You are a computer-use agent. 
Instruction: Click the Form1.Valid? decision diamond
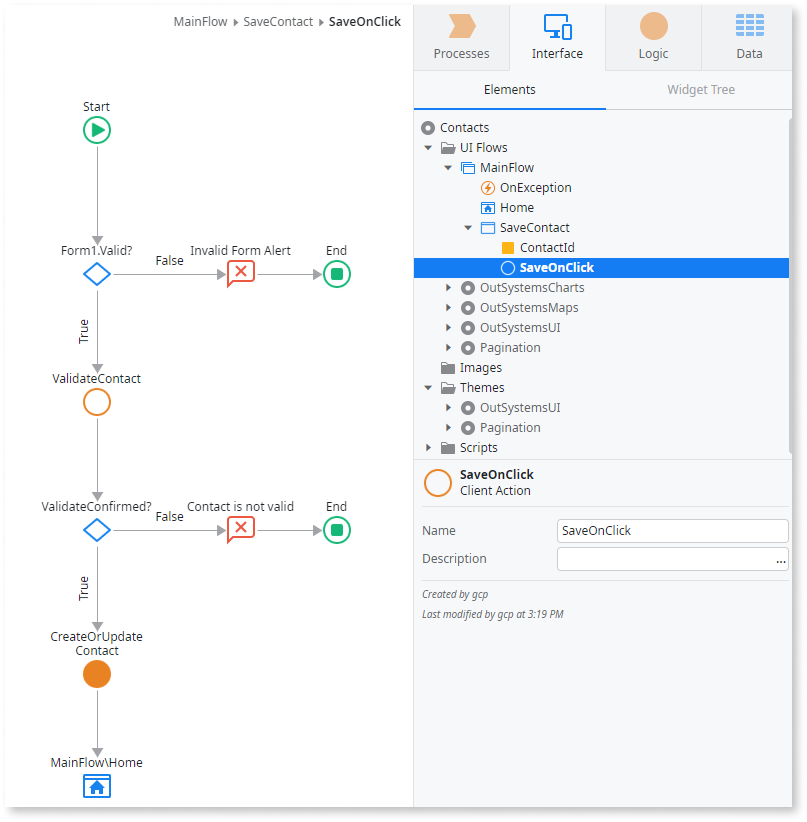(x=96, y=273)
